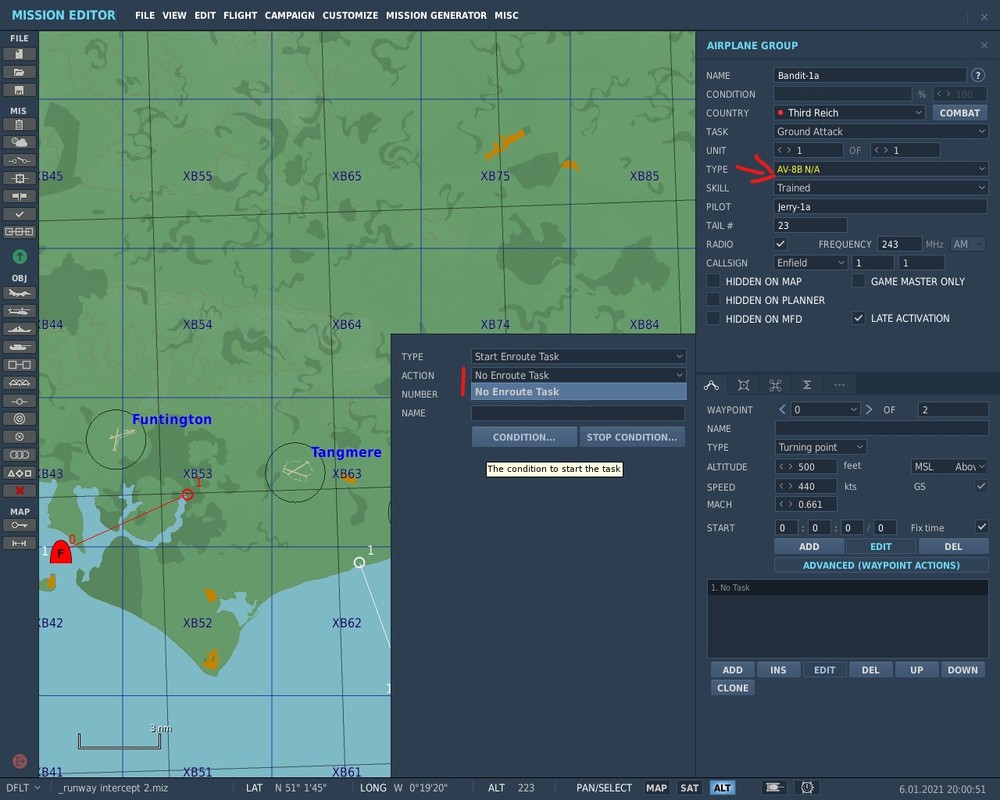Open the Country dropdown Third Reich

tap(849, 113)
